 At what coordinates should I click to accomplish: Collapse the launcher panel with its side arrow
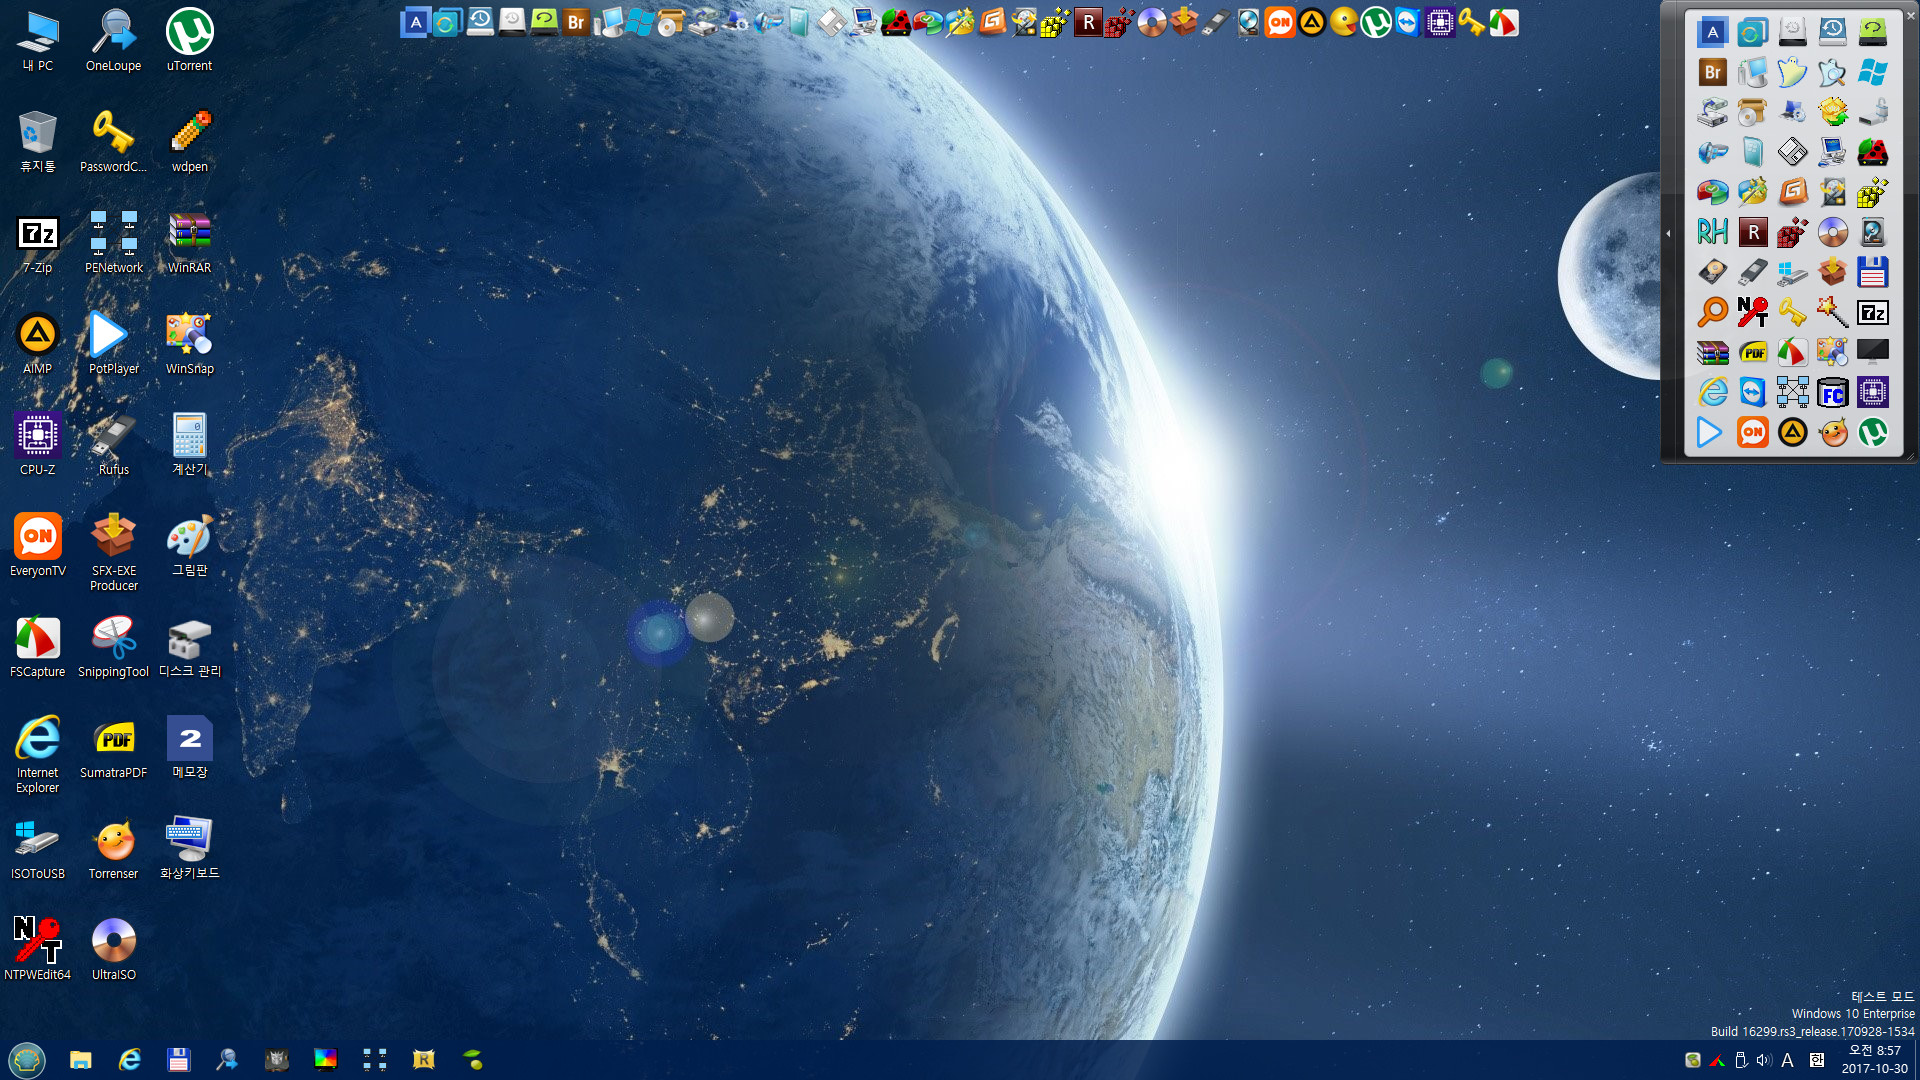pos(1668,233)
